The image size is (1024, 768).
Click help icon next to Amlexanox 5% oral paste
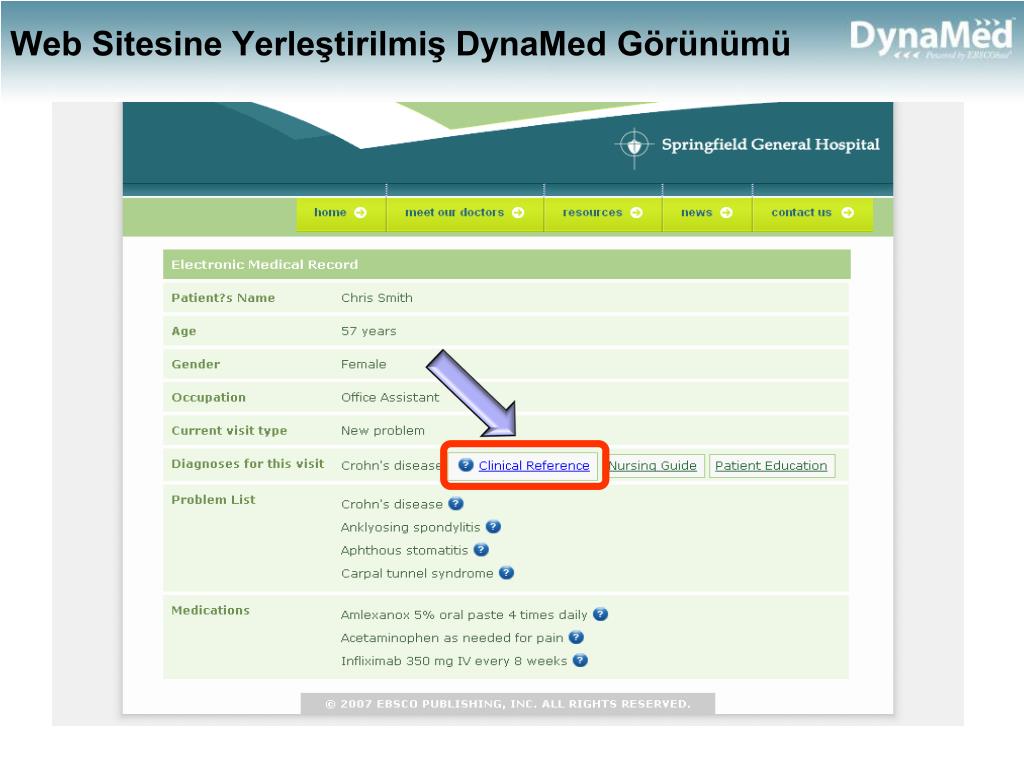click(600, 614)
